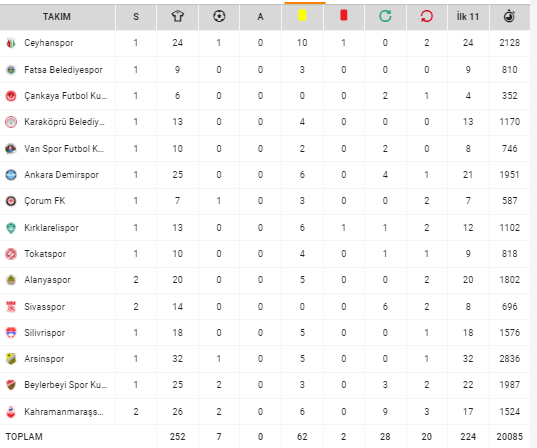Sort by red substituted-out arrow icon
The image size is (537, 448).
pos(427,16)
